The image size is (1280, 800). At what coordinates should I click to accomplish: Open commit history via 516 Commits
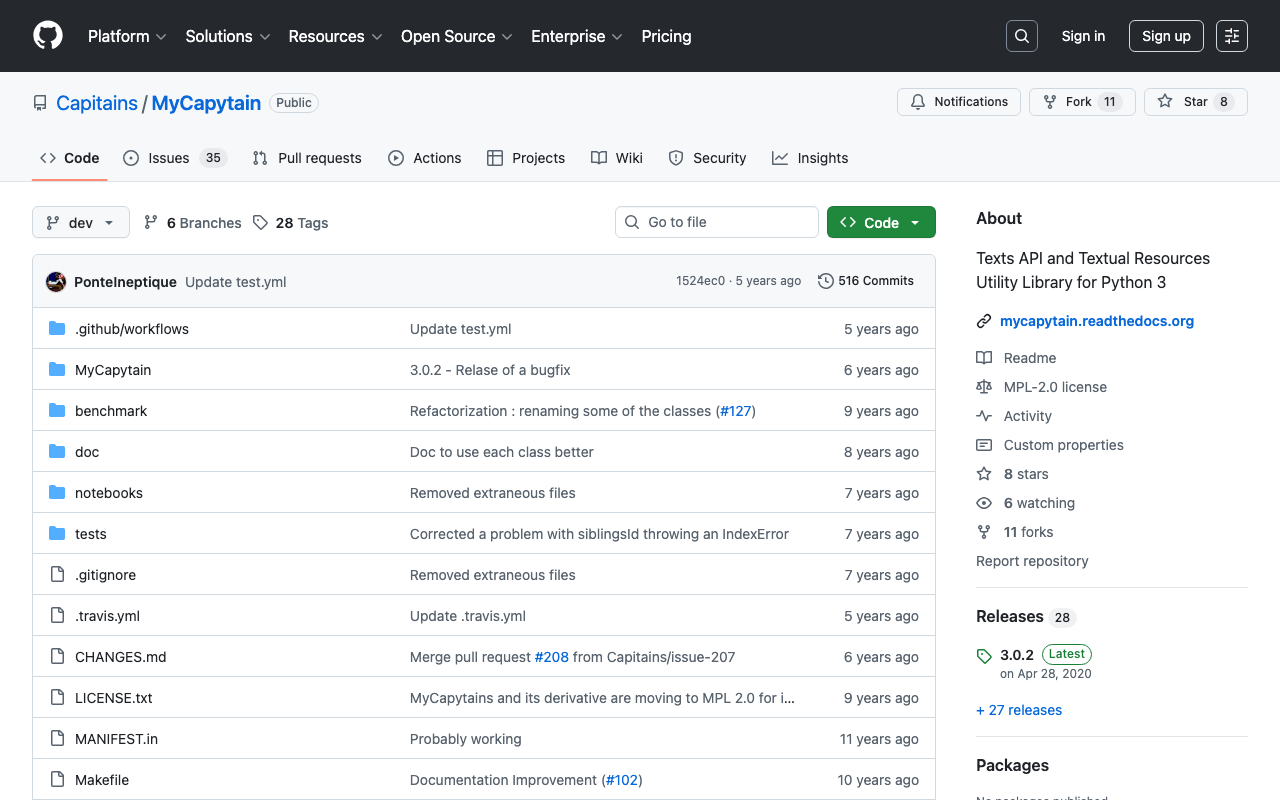(866, 281)
